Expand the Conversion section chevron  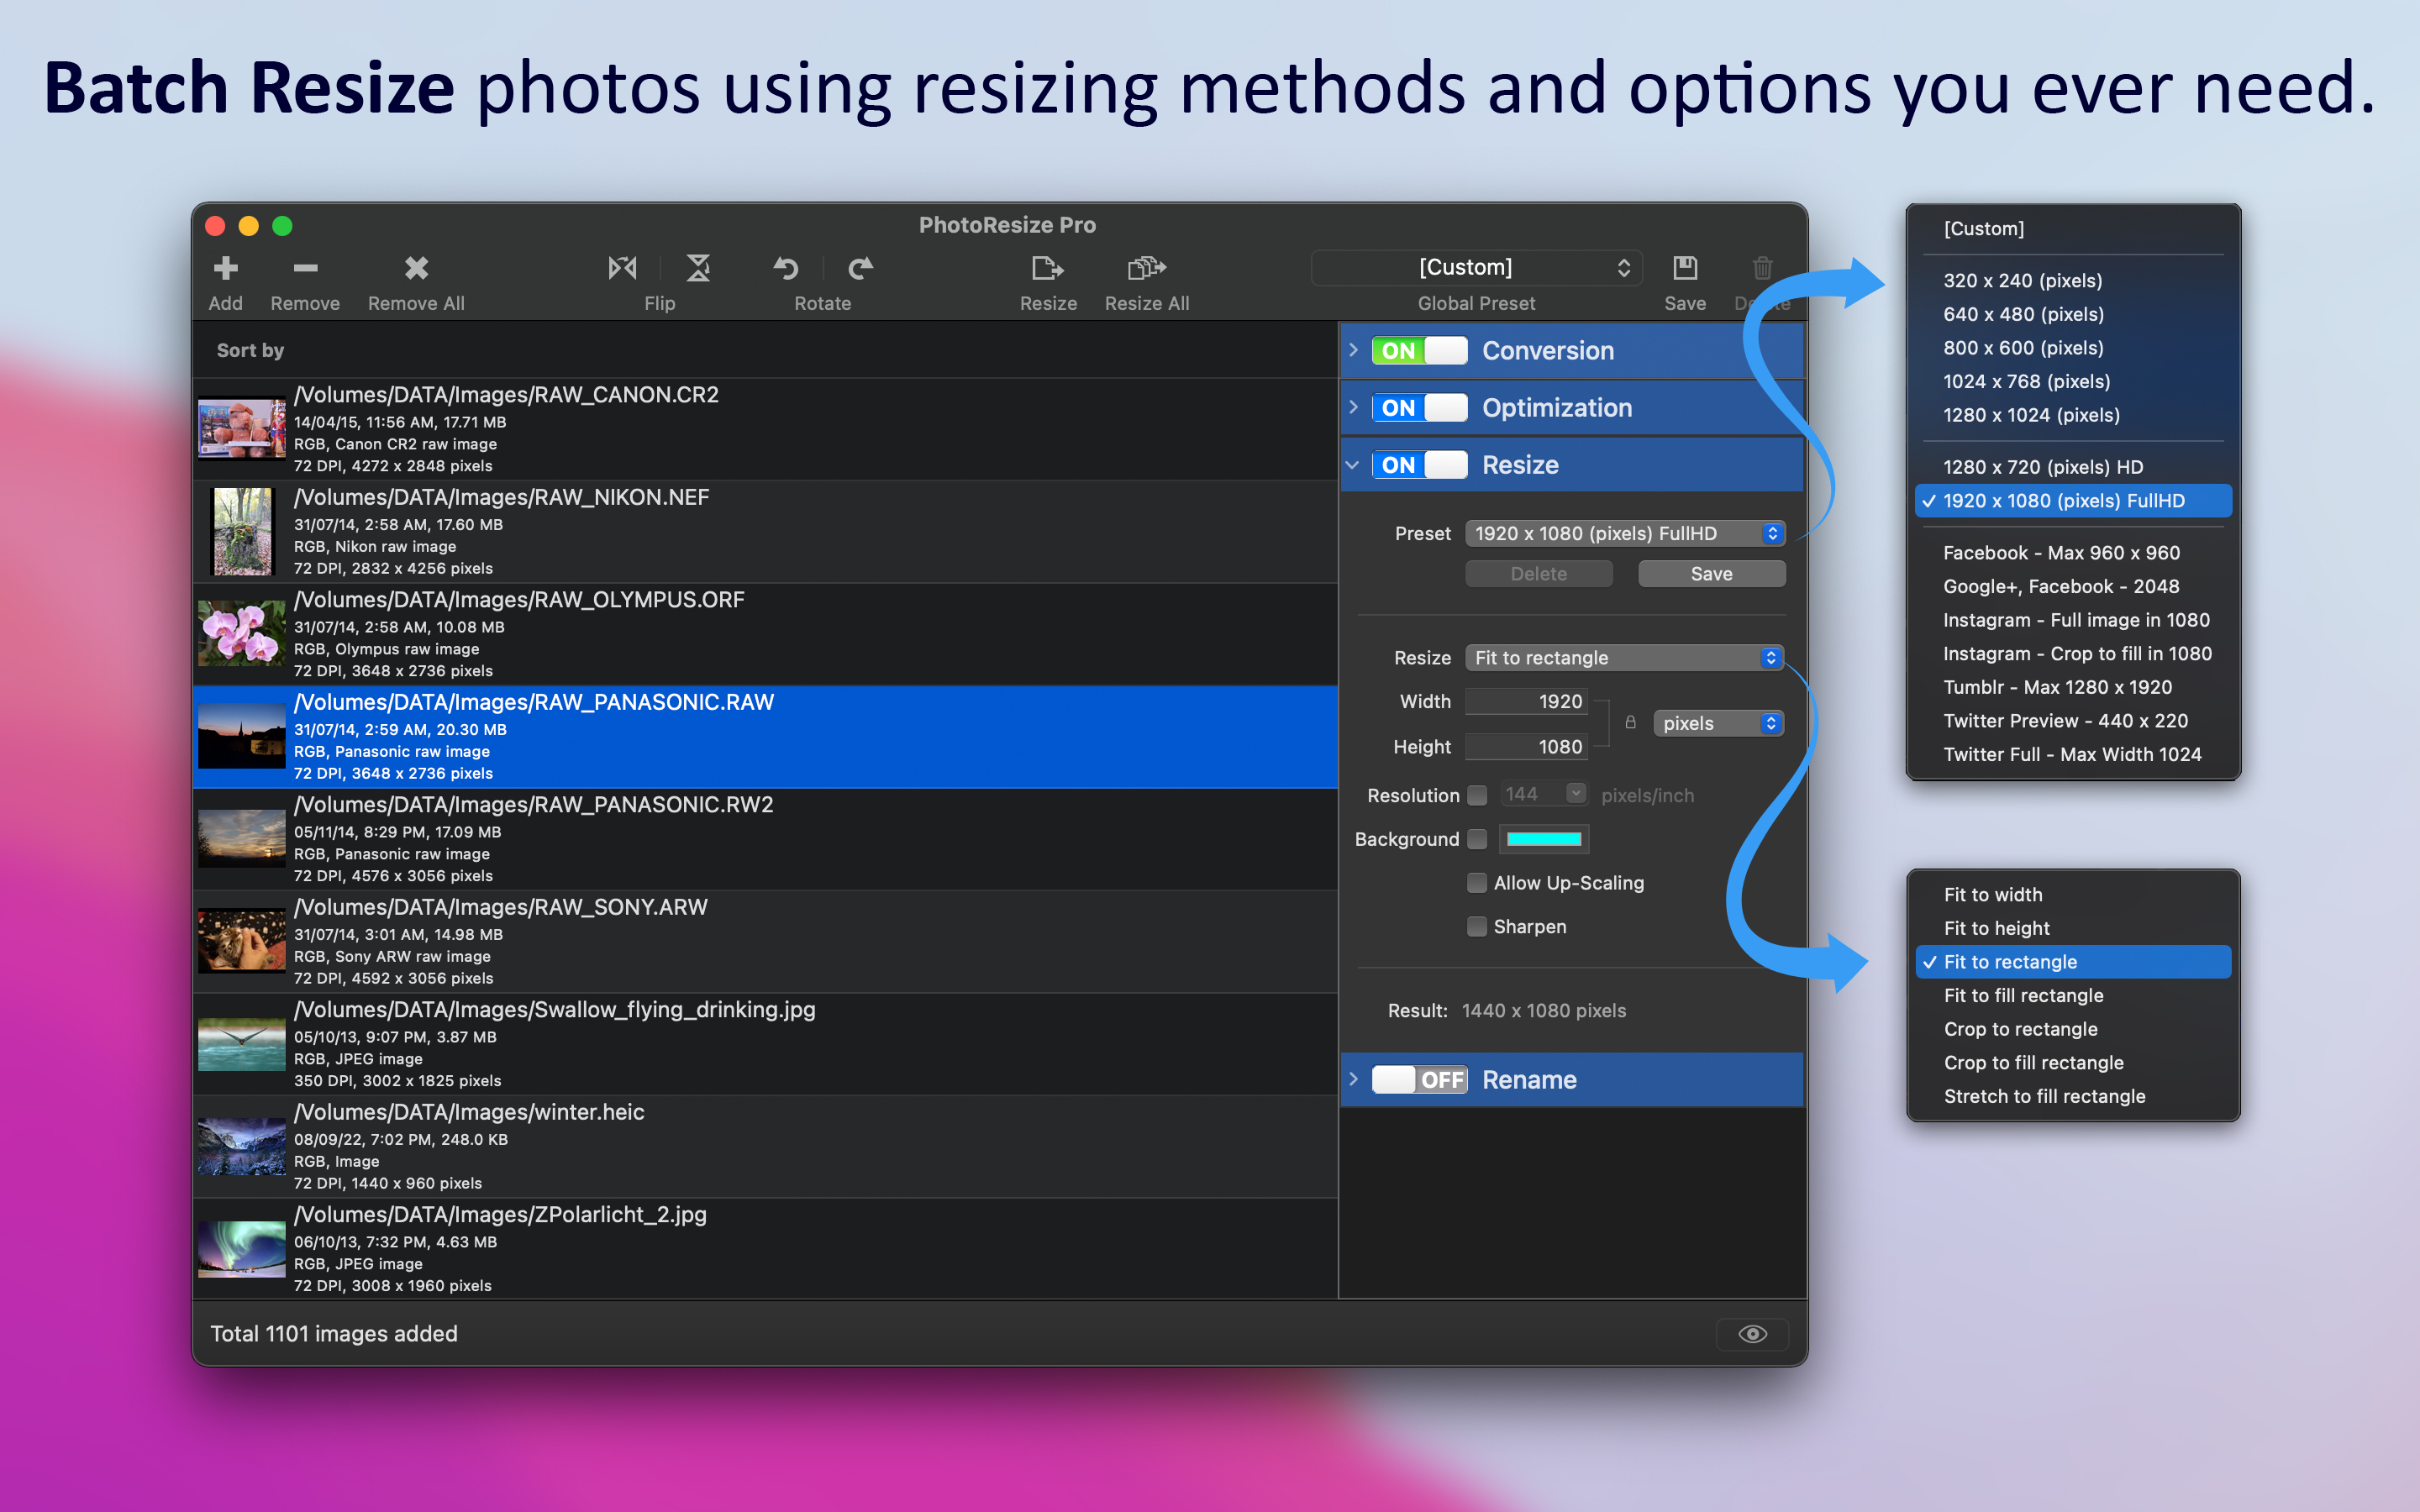point(1353,350)
